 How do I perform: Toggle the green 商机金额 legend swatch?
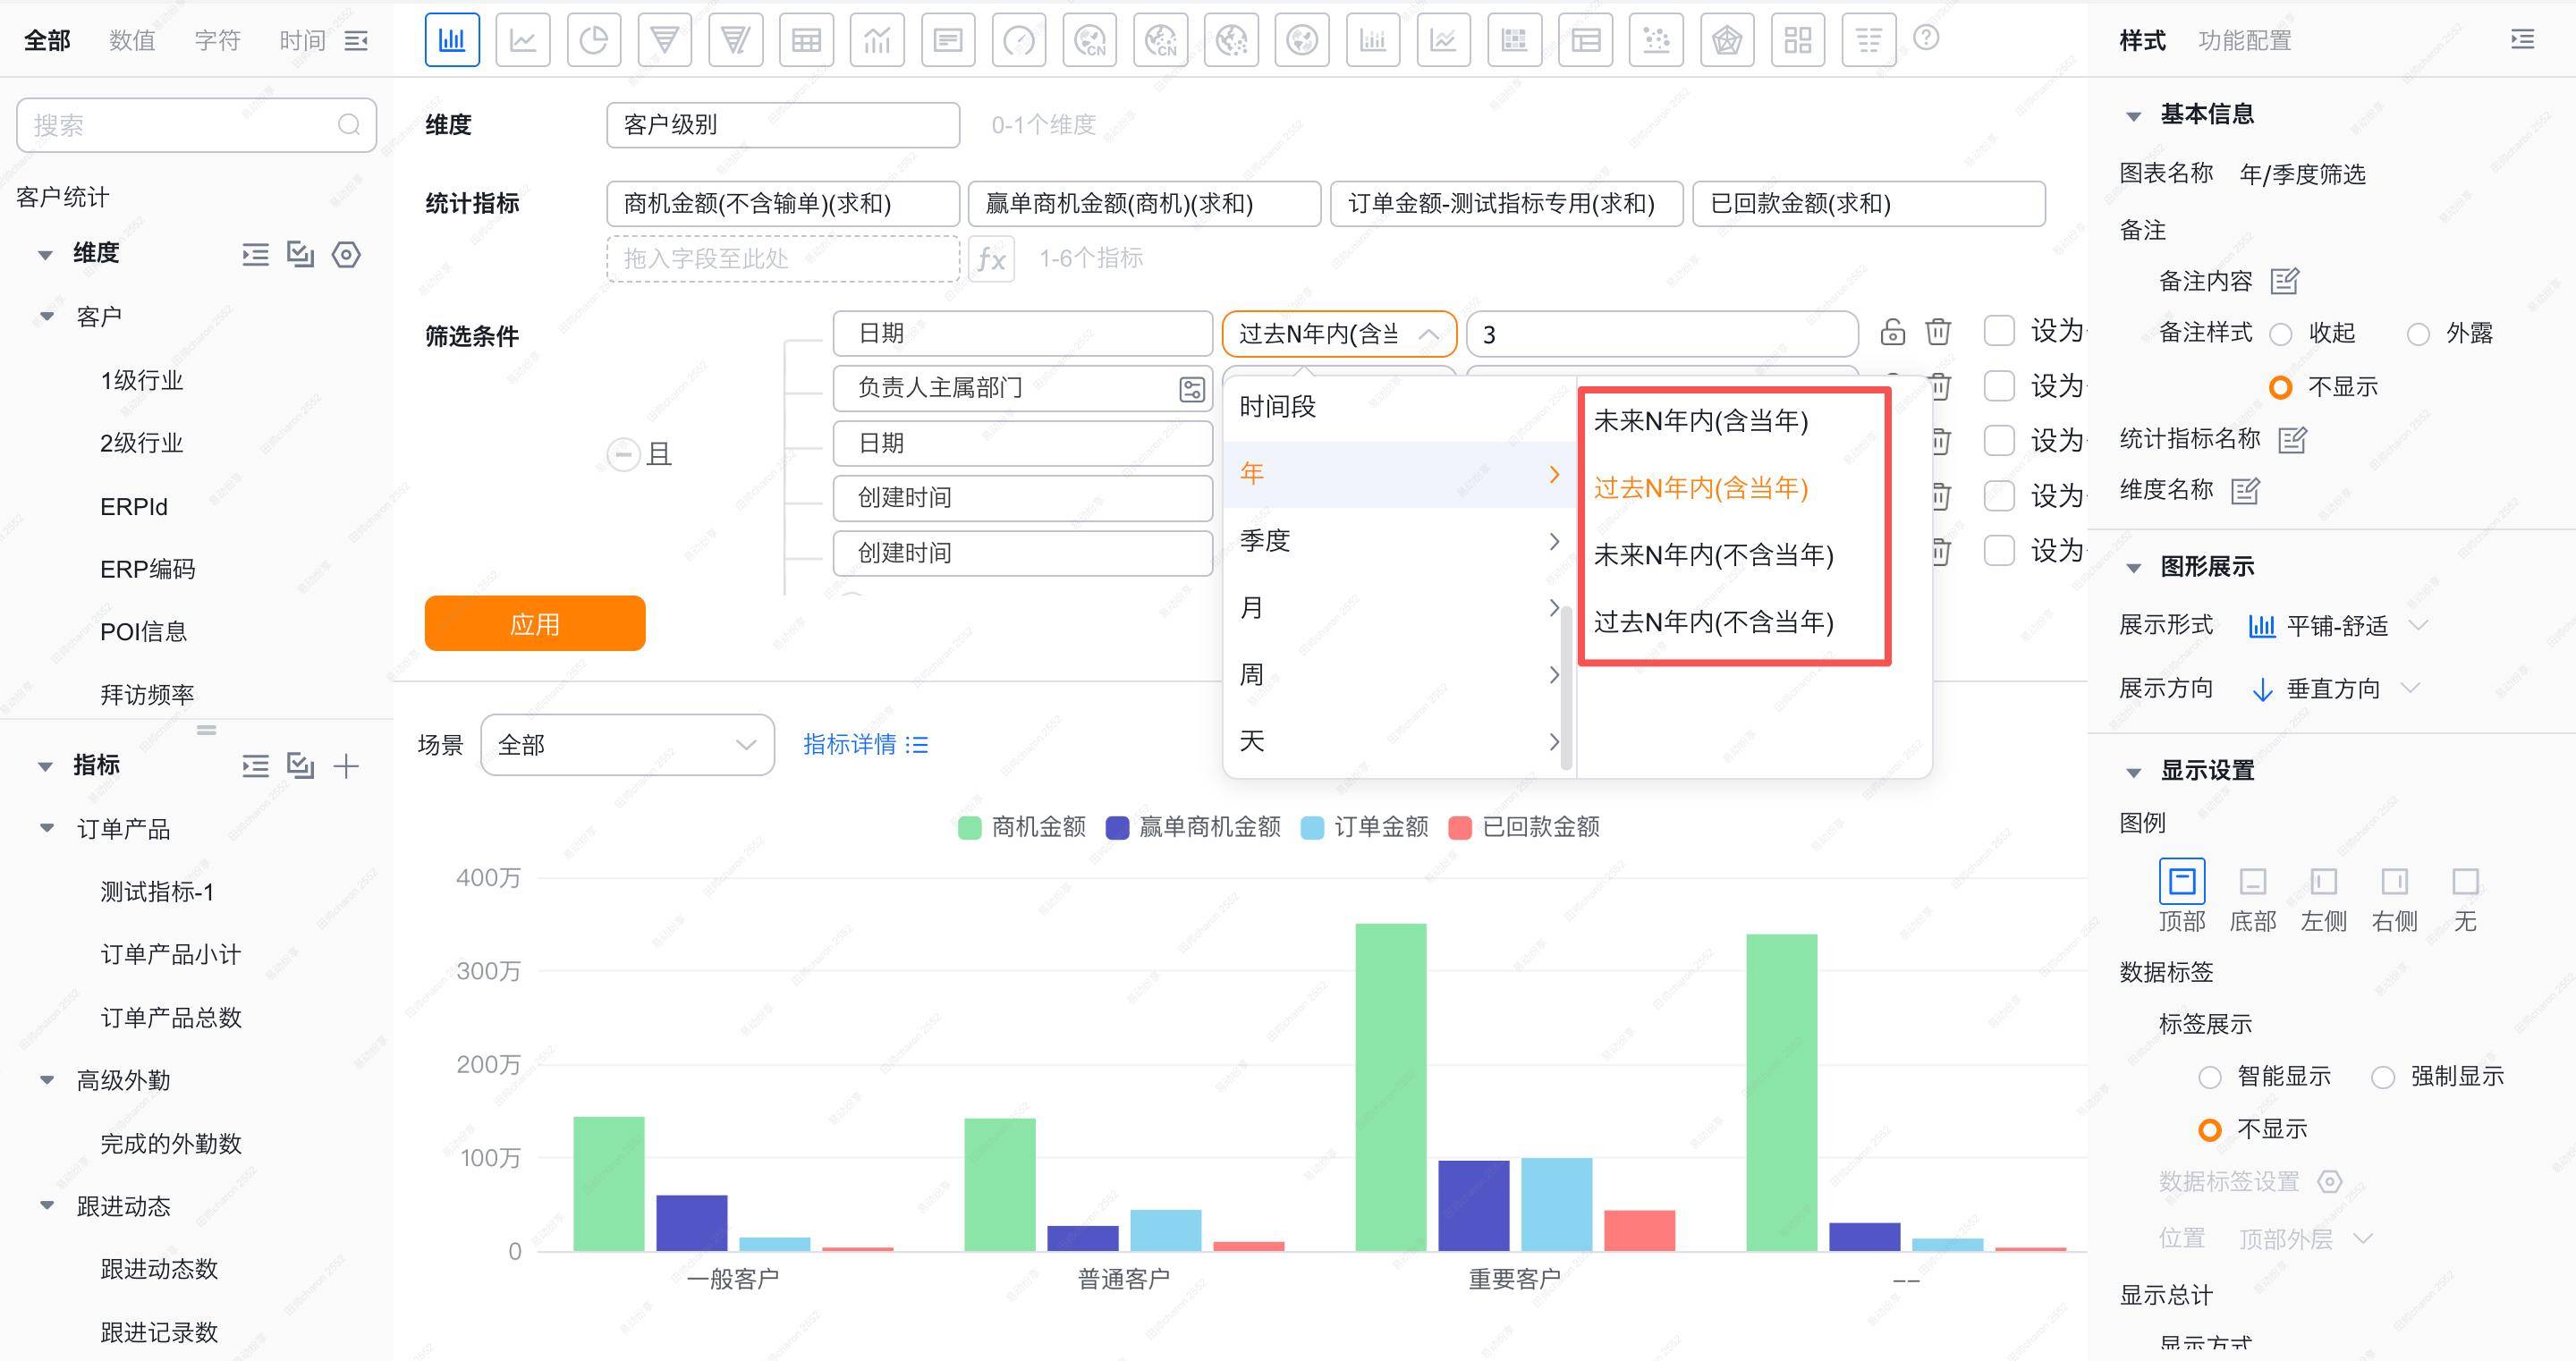click(x=969, y=828)
